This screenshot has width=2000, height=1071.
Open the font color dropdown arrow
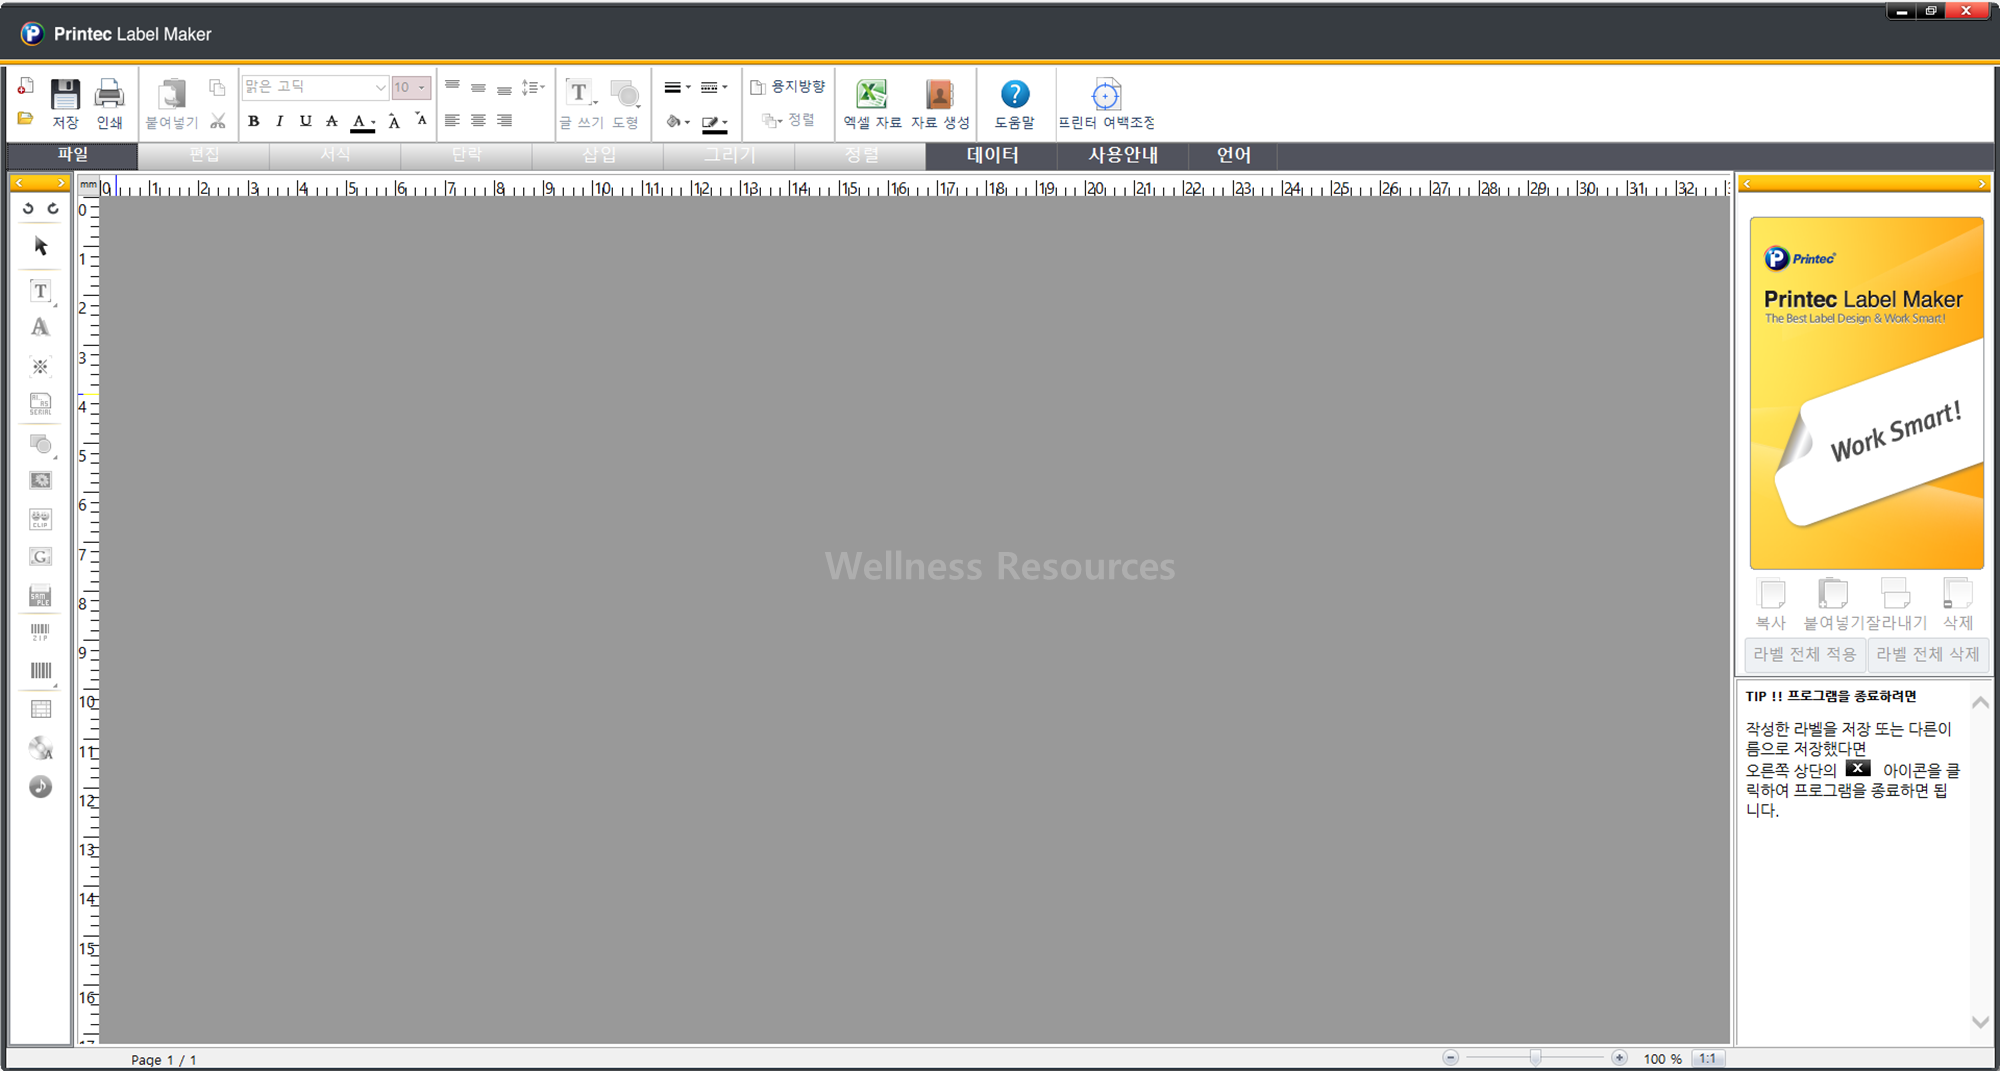[x=374, y=123]
